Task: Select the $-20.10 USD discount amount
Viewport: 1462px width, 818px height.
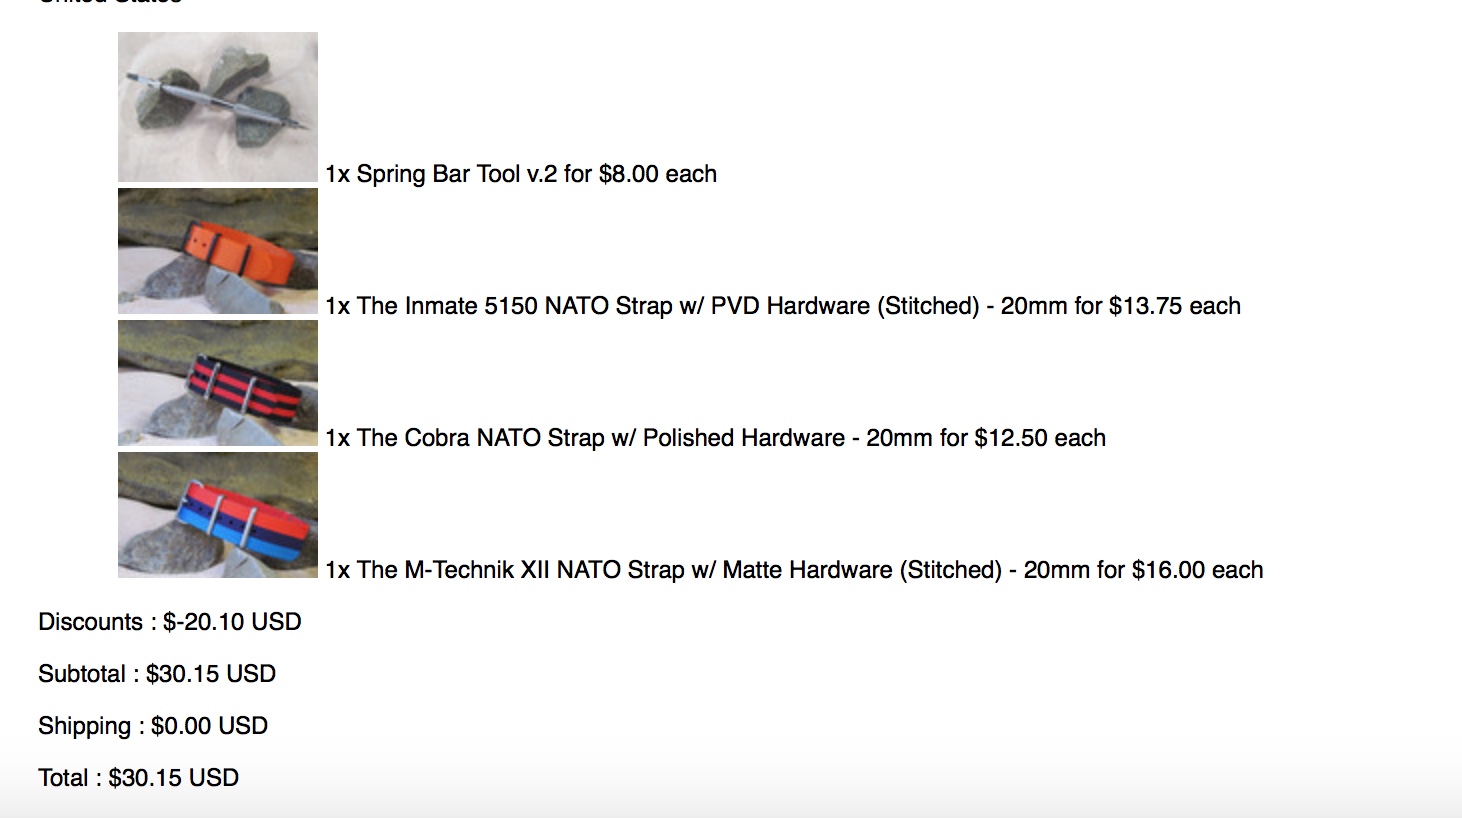Action: point(232,622)
